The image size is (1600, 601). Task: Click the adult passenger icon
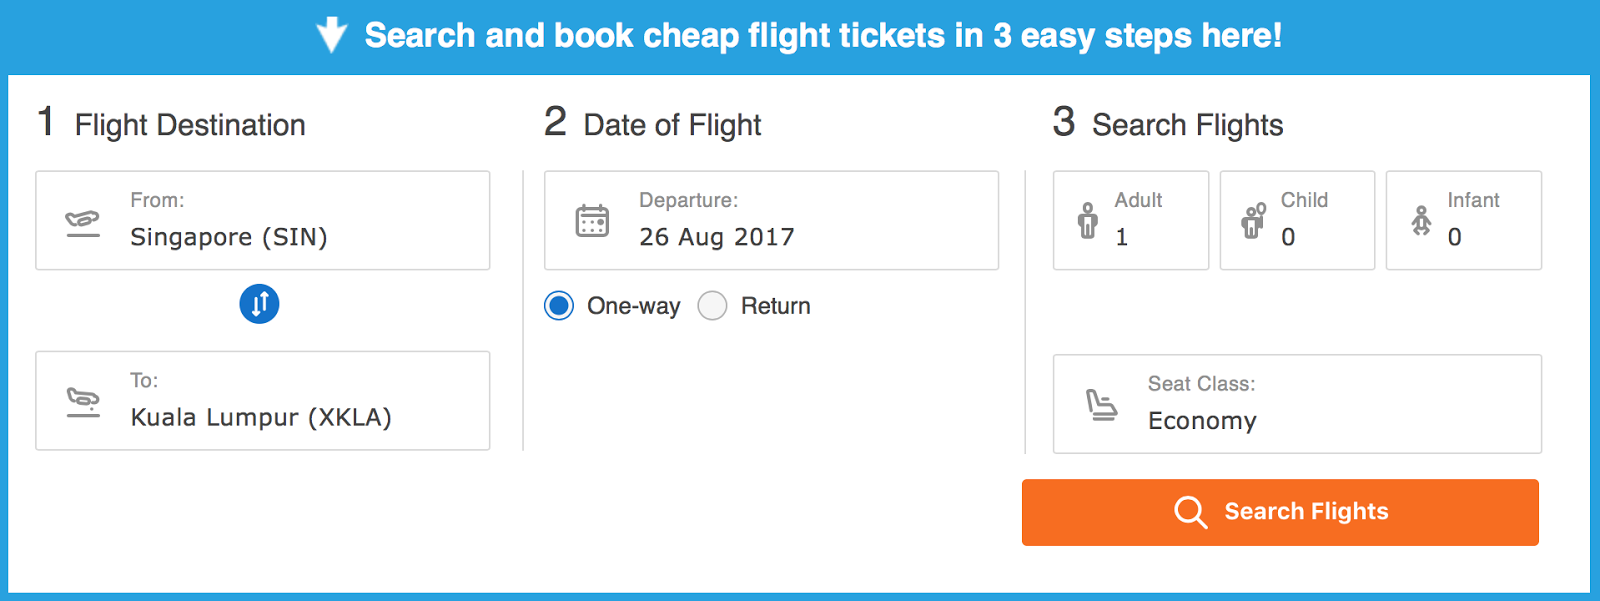[x=1087, y=220]
